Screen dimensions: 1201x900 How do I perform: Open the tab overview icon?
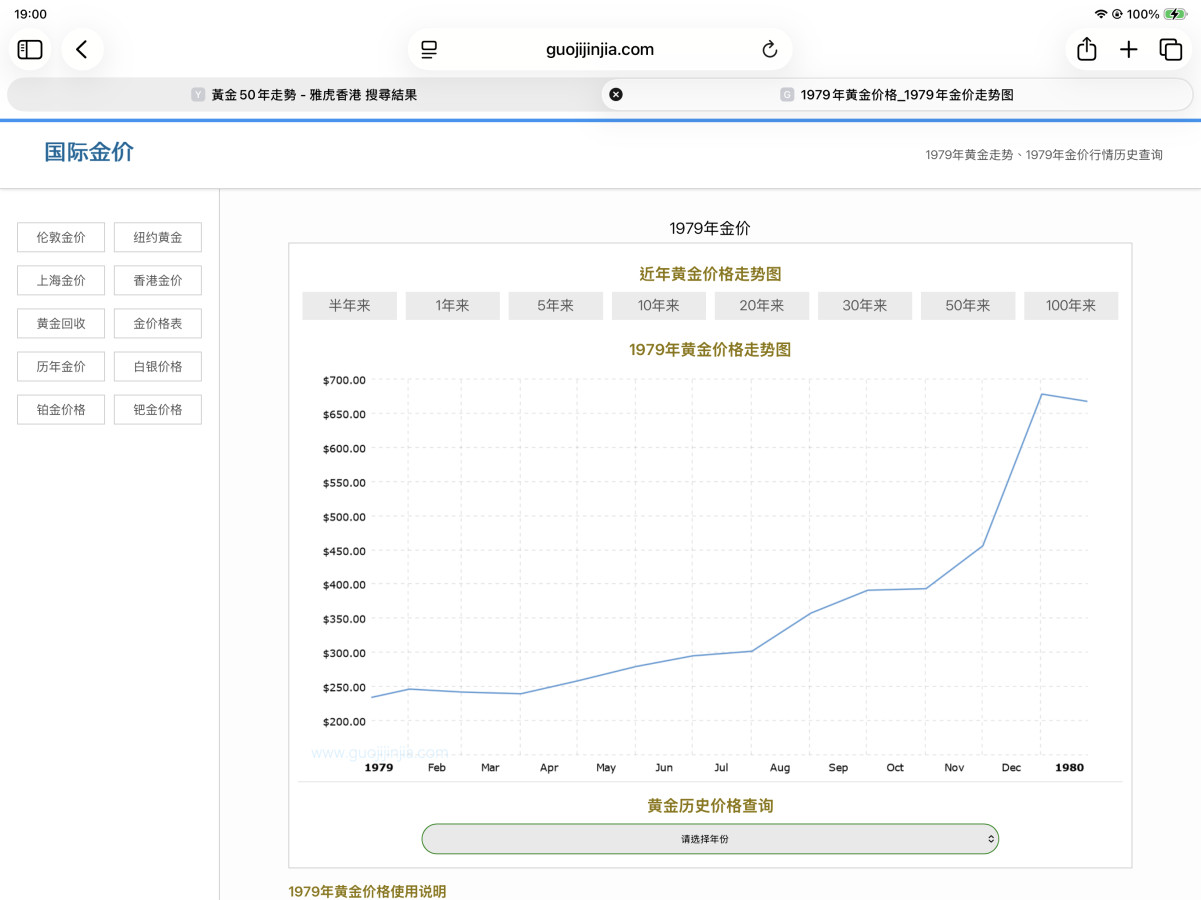(x=1171, y=49)
